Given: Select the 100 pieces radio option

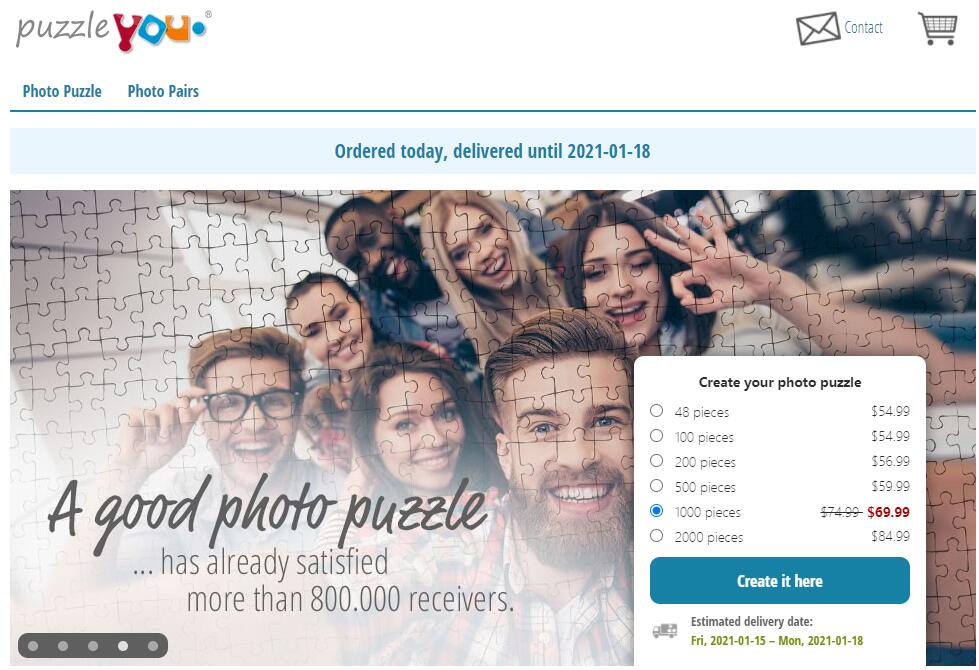Looking at the screenshot, I should (x=656, y=435).
